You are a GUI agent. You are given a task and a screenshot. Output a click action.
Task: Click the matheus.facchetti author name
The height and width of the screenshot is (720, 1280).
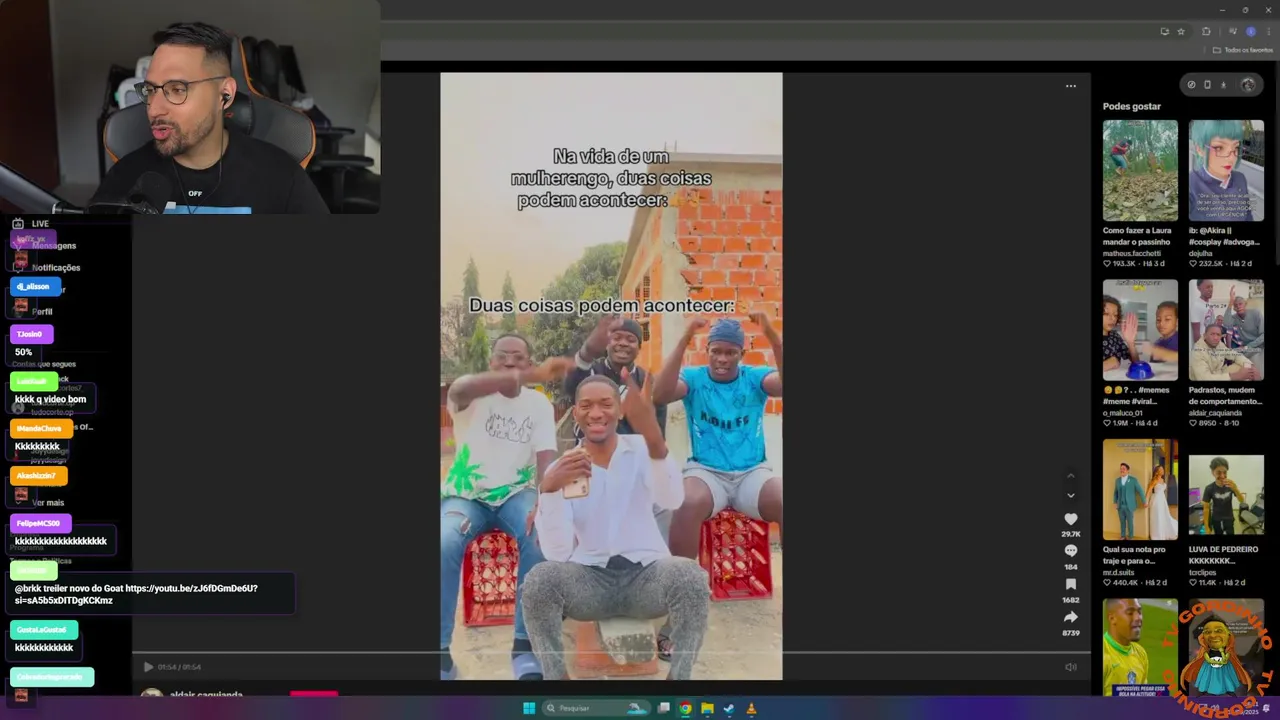pyautogui.click(x=1134, y=253)
